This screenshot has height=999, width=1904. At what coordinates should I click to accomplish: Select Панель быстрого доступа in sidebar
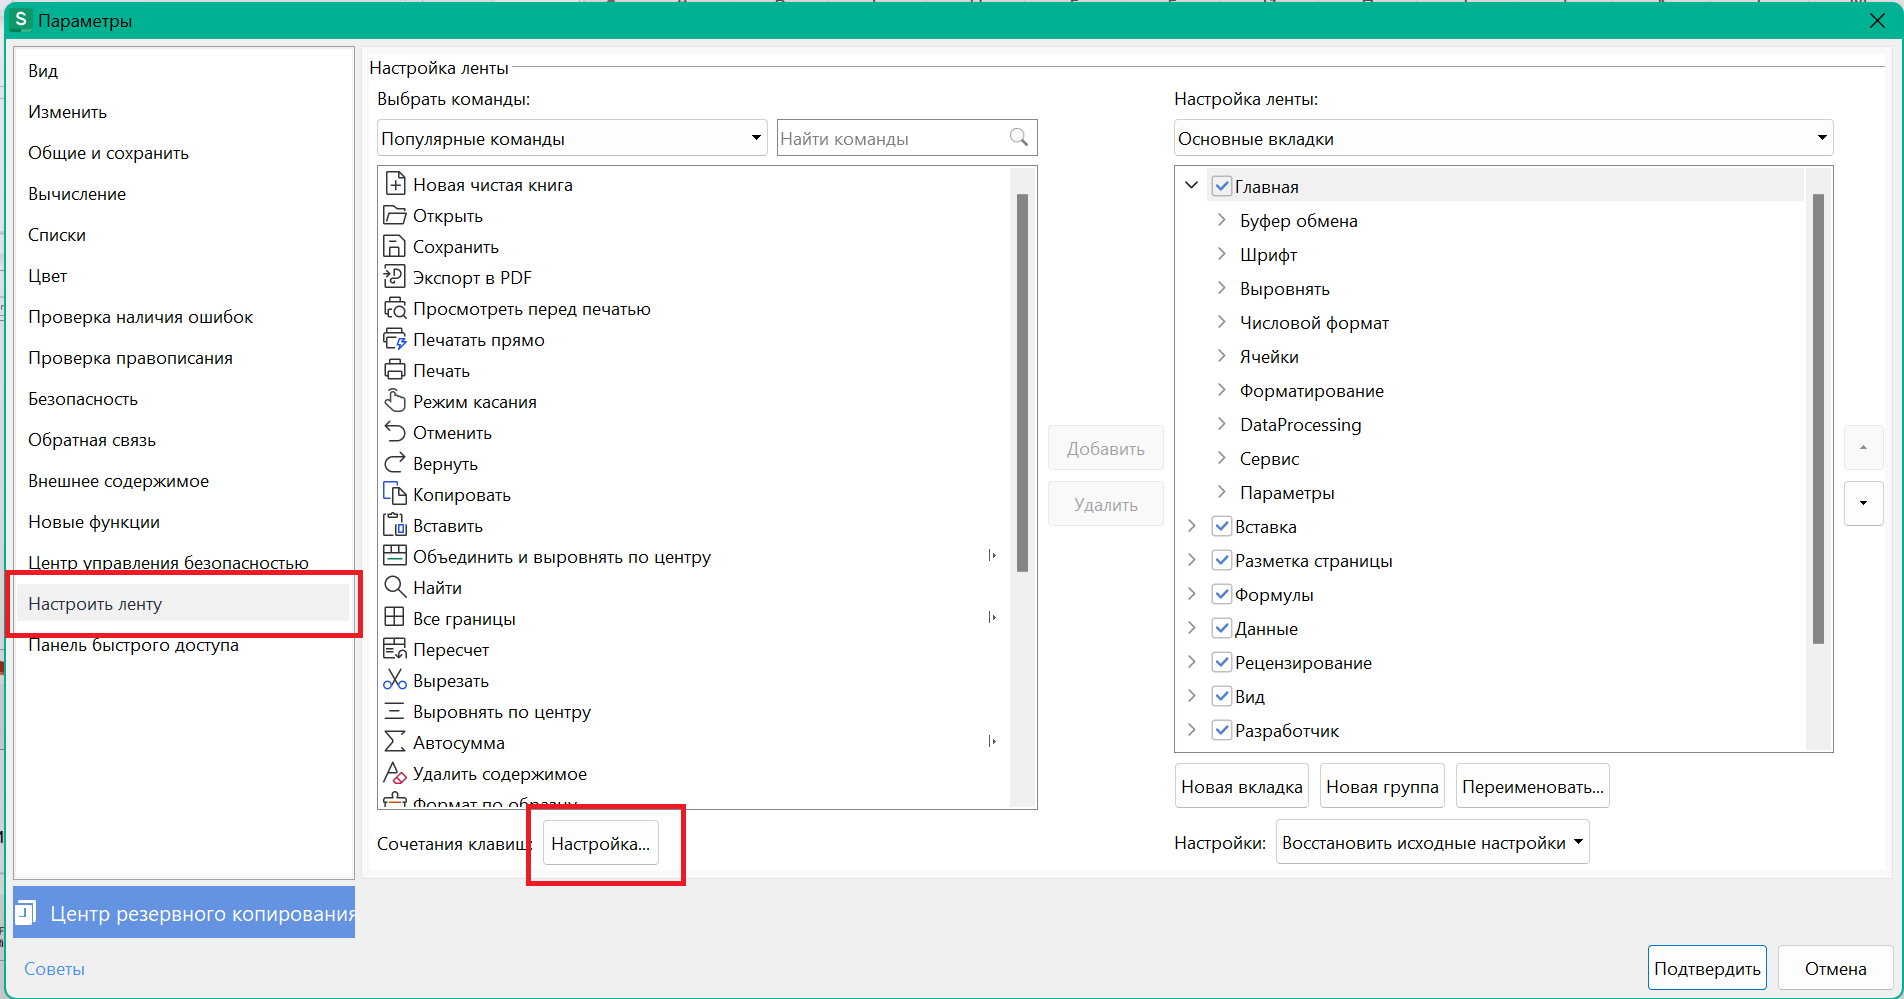[133, 645]
